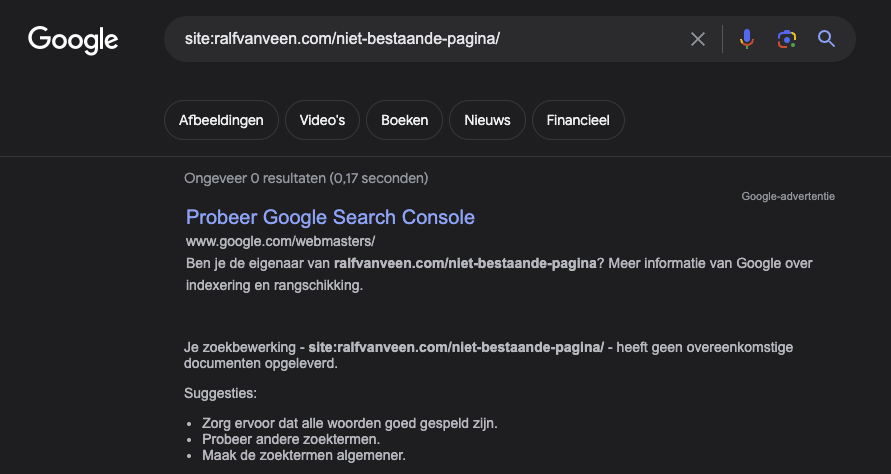Switch to the Afbeeldingen filter
891x474 pixels.
coord(221,120)
